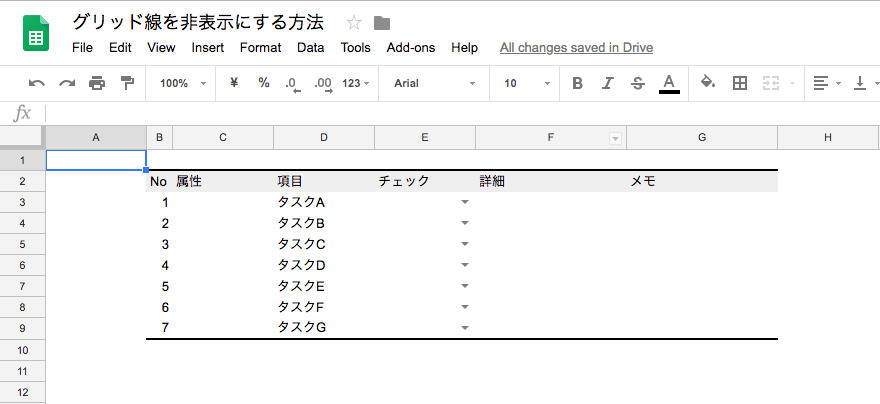Format as yen currency
The width and height of the screenshot is (880, 404).
click(x=234, y=83)
